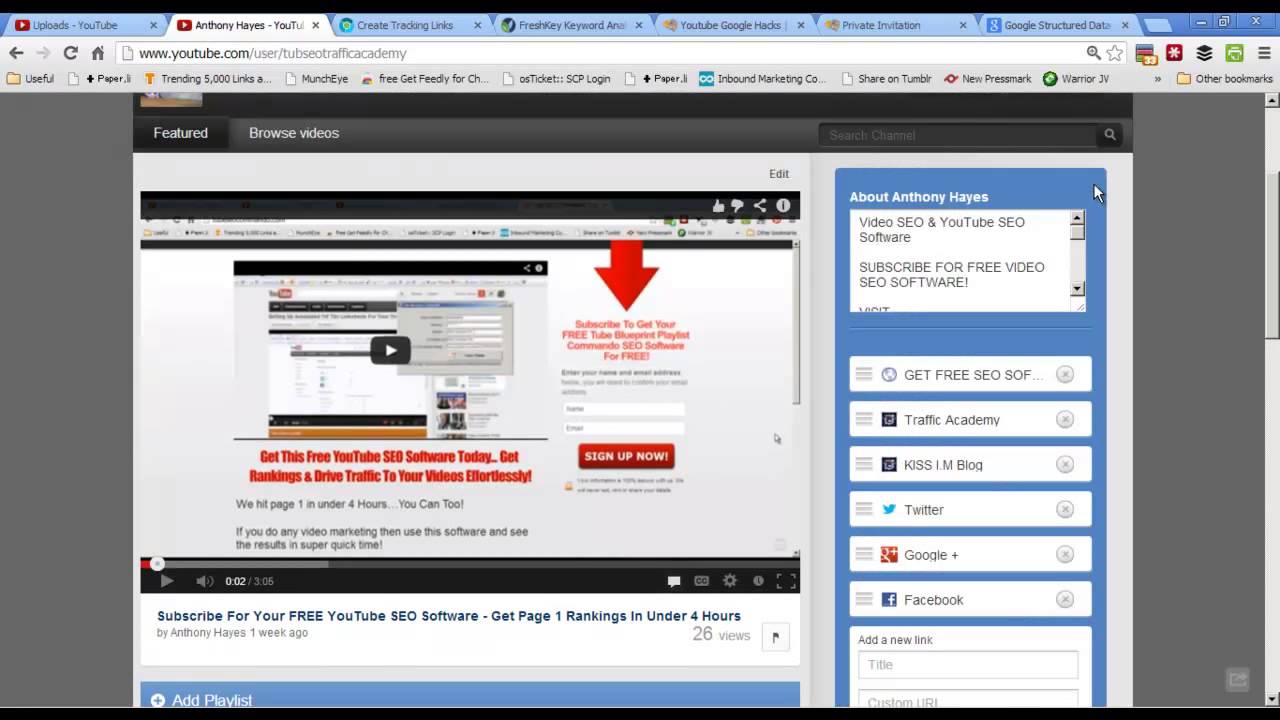Image resolution: width=1280 pixels, height=720 pixels.
Task: Toggle closed captions (CC) in the player
Action: point(702,581)
